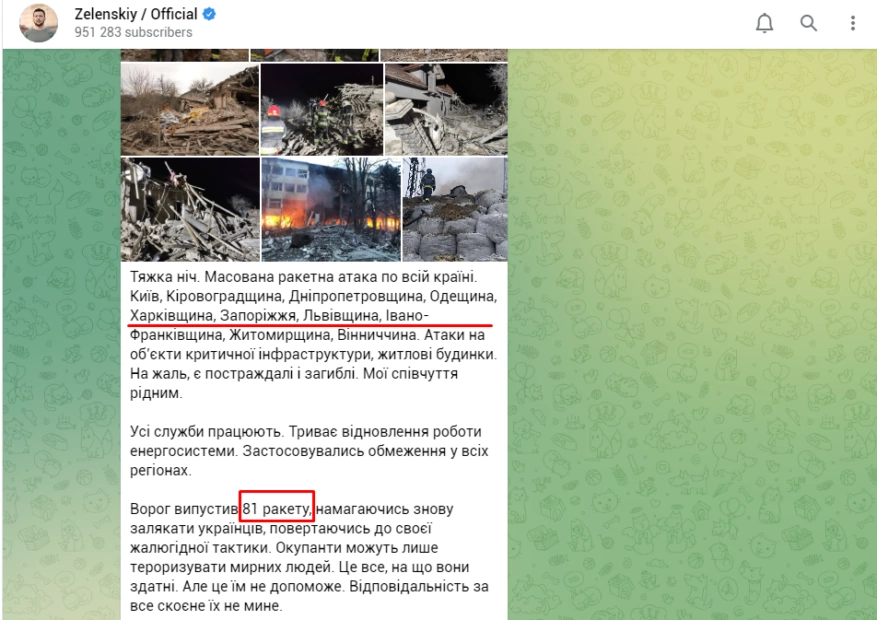
Task: Open photo of burning multi-story building
Action: (331, 210)
